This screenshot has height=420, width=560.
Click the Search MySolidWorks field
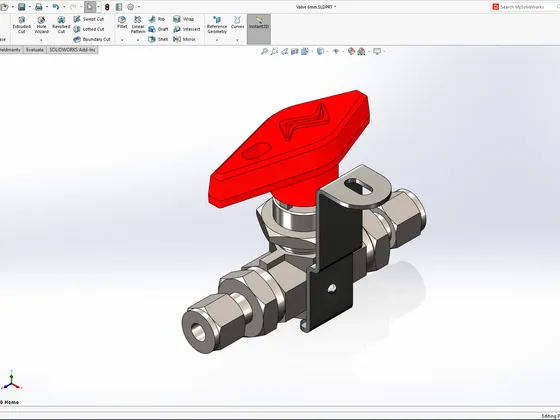(x=525, y=7)
